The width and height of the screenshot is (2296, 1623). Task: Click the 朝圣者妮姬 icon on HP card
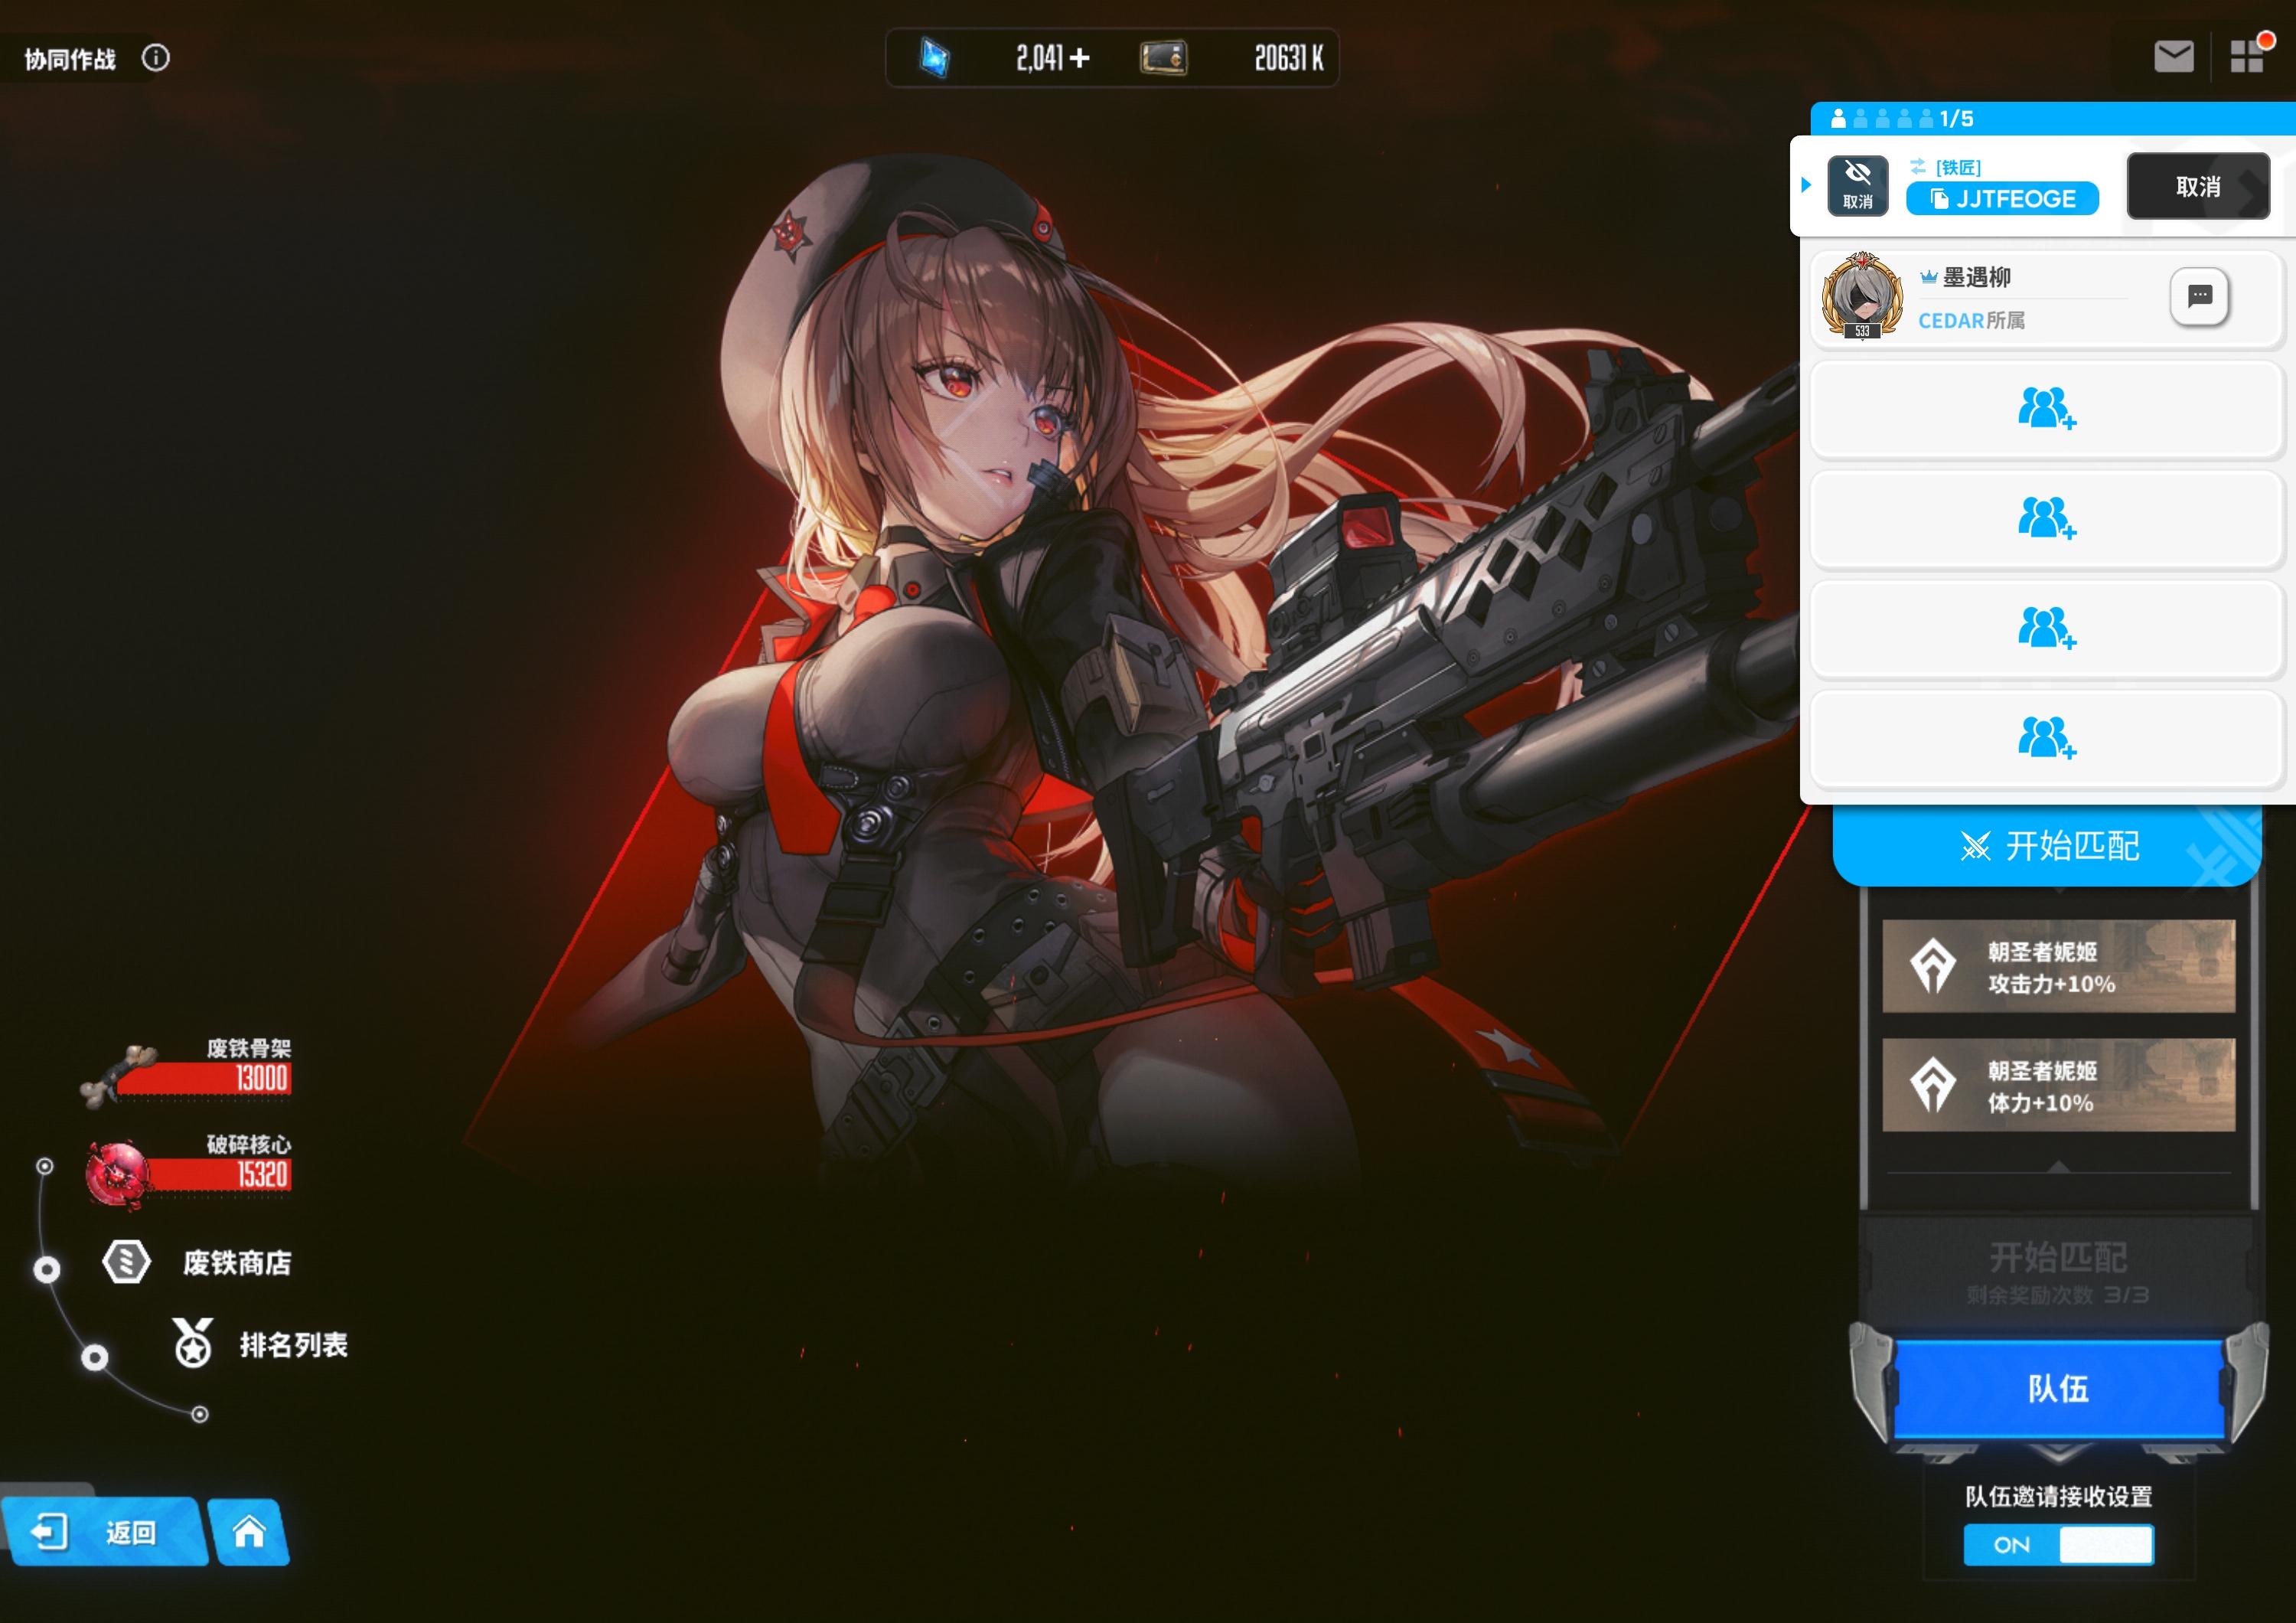[1932, 1085]
